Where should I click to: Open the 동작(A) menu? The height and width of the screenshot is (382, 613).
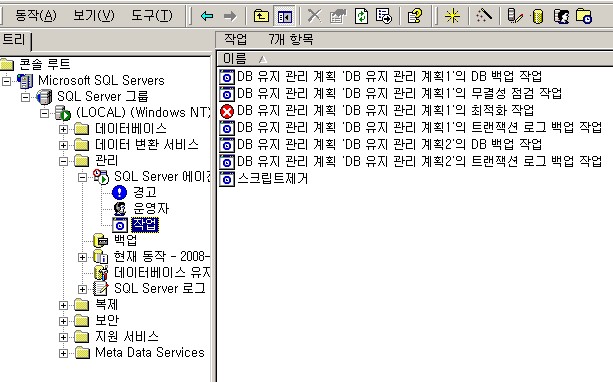pyautogui.click(x=36, y=16)
